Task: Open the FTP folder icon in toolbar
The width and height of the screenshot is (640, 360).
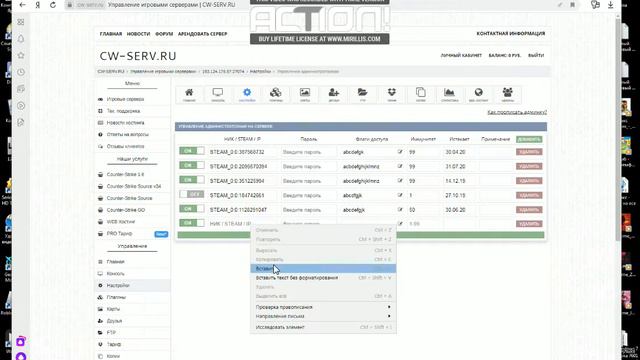Action: pyautogui.click(x=362, y=95)
